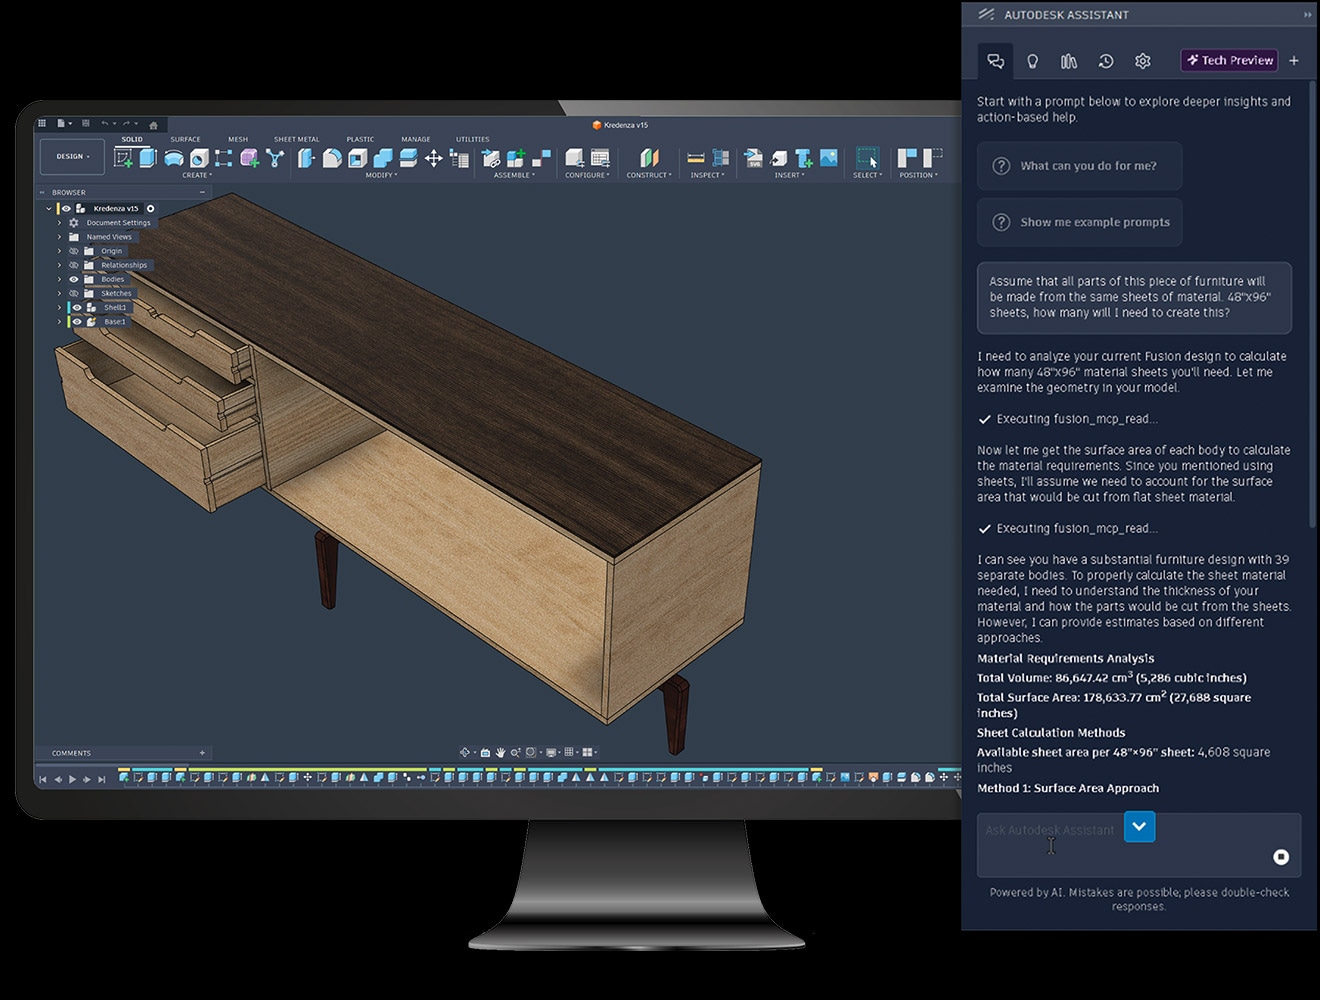Hide the Bodies folder in the browser

pyautogui.click(x=73, y=279)
